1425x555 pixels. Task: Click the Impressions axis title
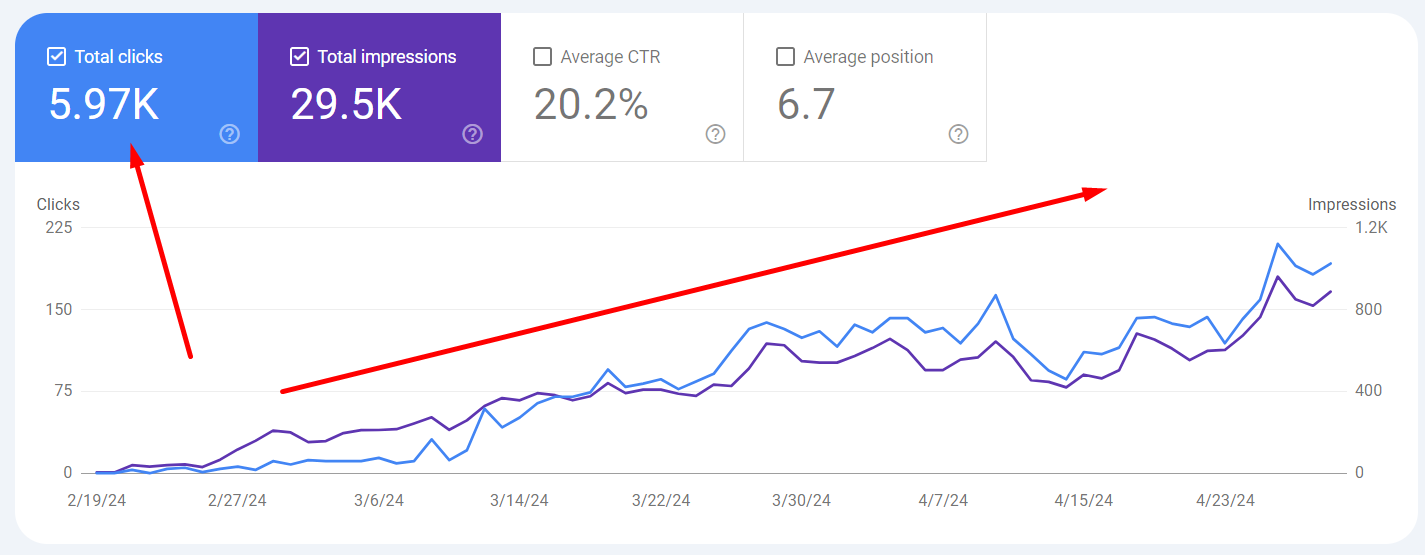coord(1352,204)
